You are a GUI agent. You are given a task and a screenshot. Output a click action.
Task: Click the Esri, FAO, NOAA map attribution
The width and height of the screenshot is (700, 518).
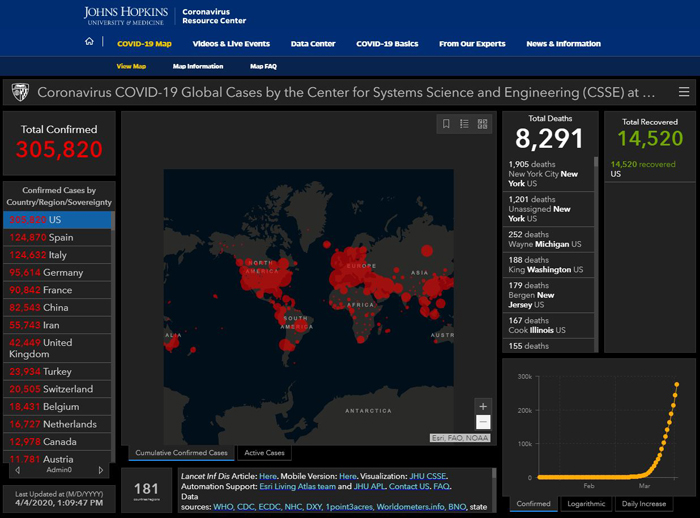[460, 438]
